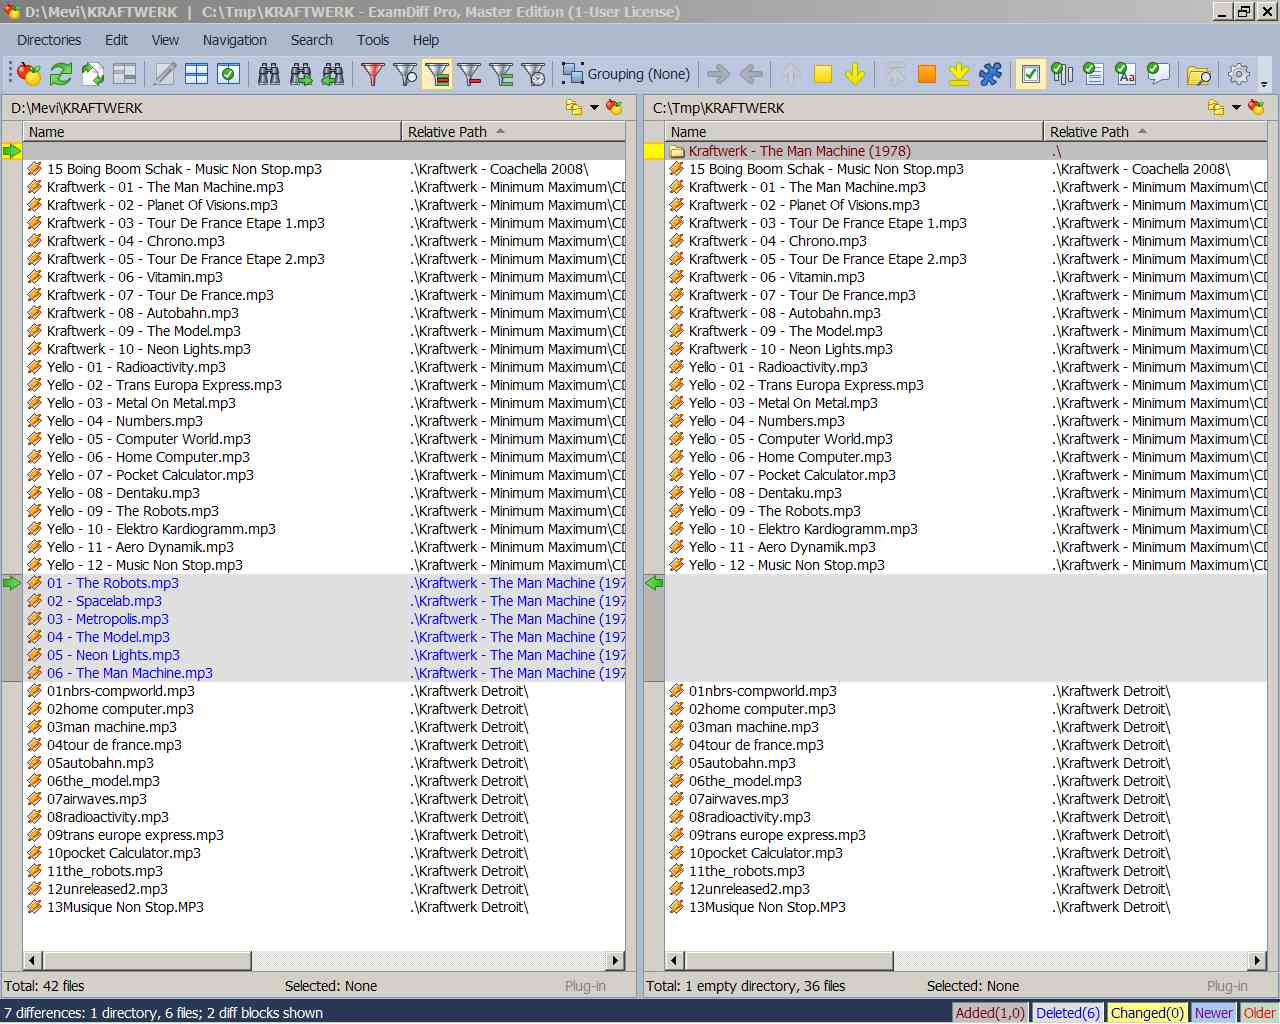Click the grayed up arrow toolbar icon

tap(791, 74)
